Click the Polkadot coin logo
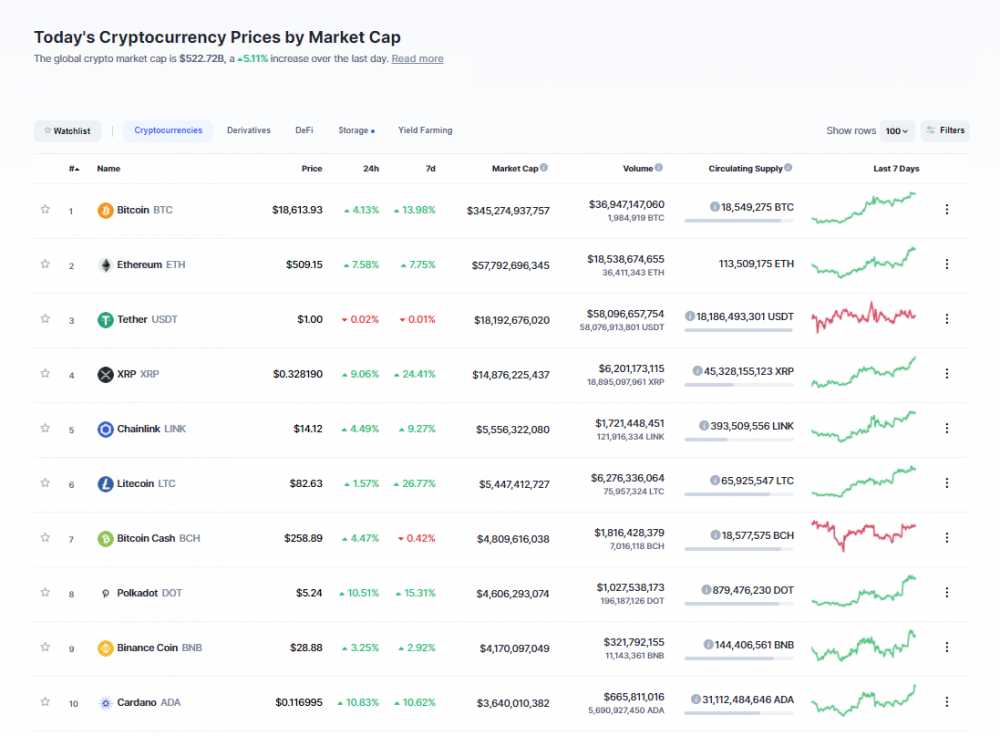Image resolution: width=1000 pixels, height=736 pixels. (105, 593)
